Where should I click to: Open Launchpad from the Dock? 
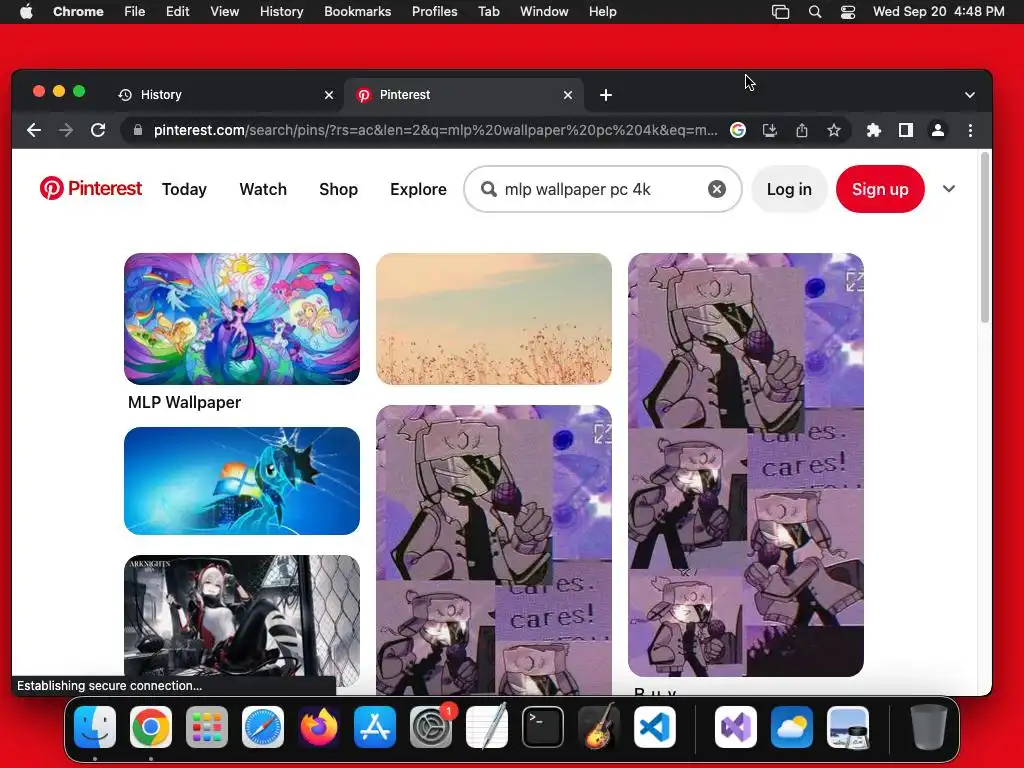[207, 727]
